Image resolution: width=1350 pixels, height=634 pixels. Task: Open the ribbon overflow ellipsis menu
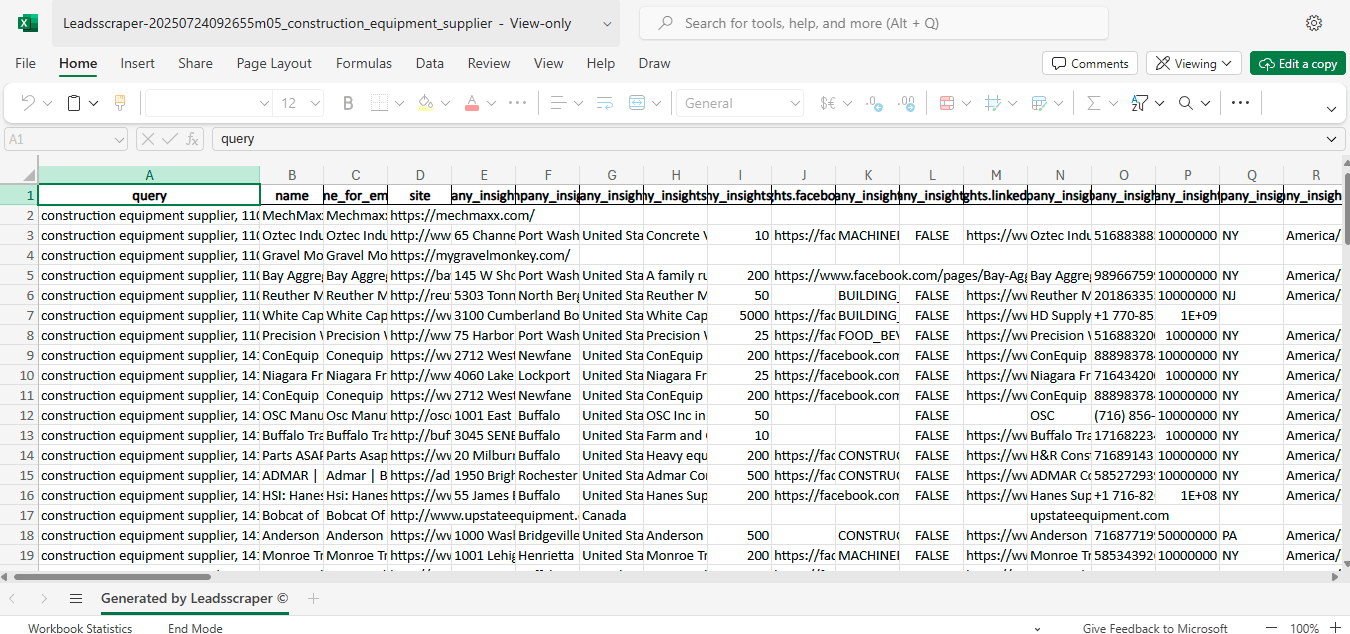[1240, 103]
